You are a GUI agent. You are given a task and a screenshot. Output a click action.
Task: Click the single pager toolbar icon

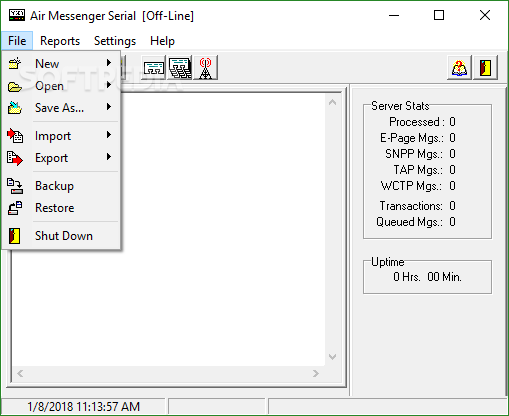click(154, 68)
